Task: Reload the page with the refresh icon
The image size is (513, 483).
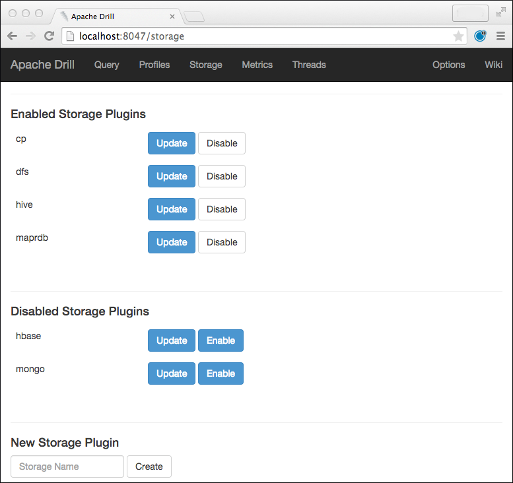Action: pos(49,36)
